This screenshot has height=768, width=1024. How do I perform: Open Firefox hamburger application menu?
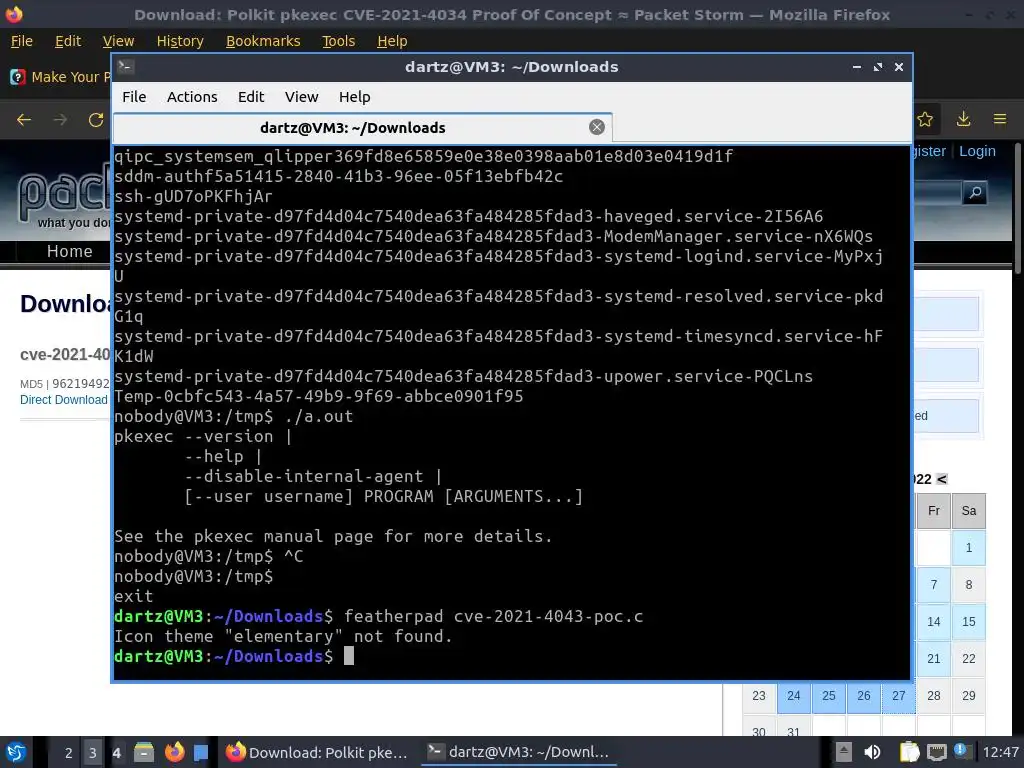1000,120
